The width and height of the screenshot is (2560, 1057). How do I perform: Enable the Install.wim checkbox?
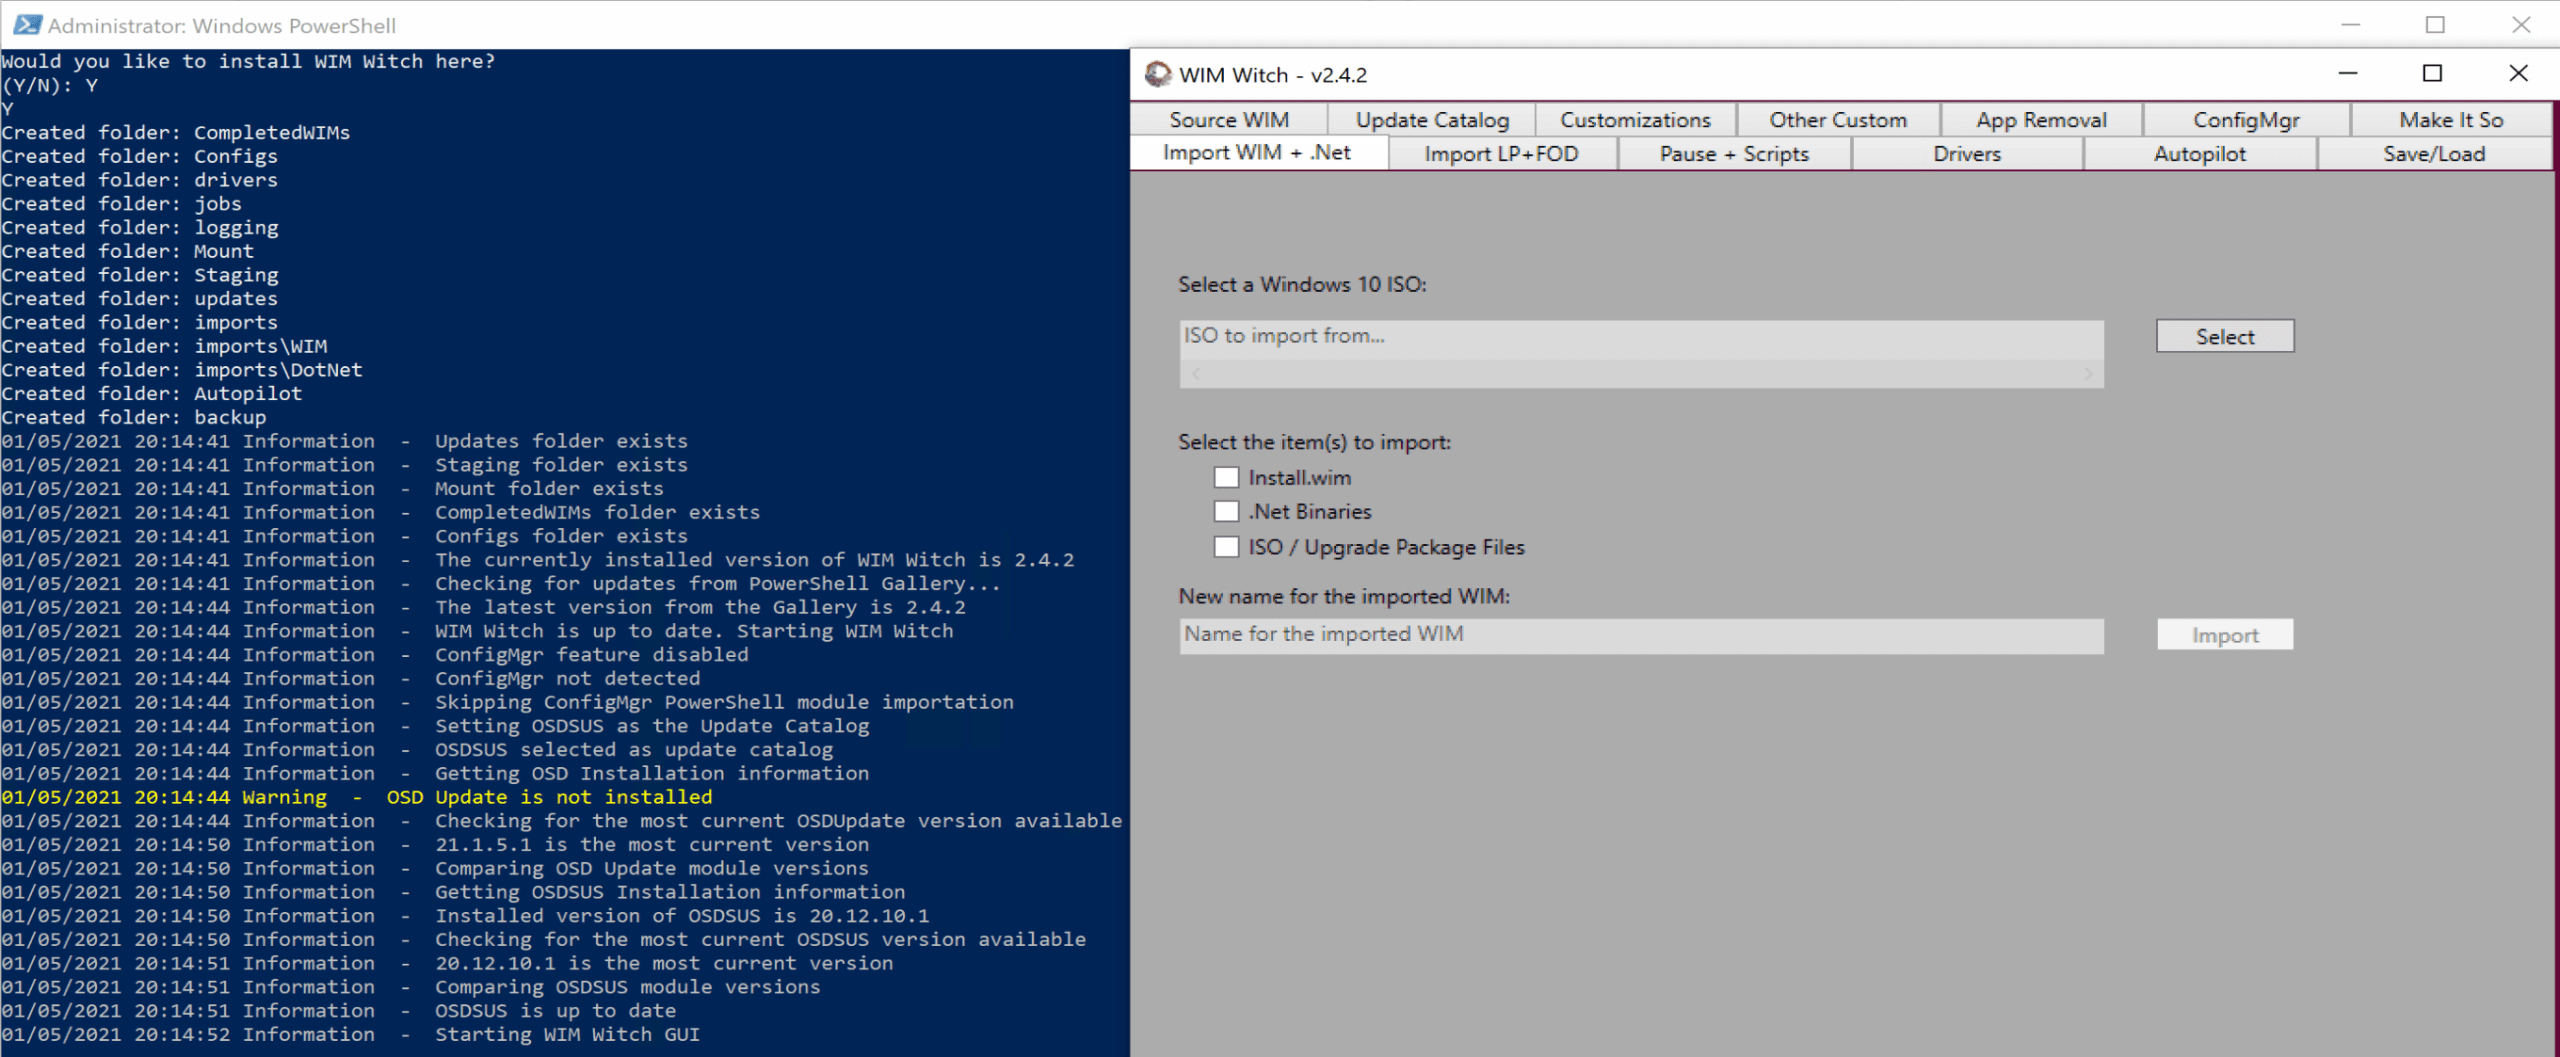[x=1226, y=478]
